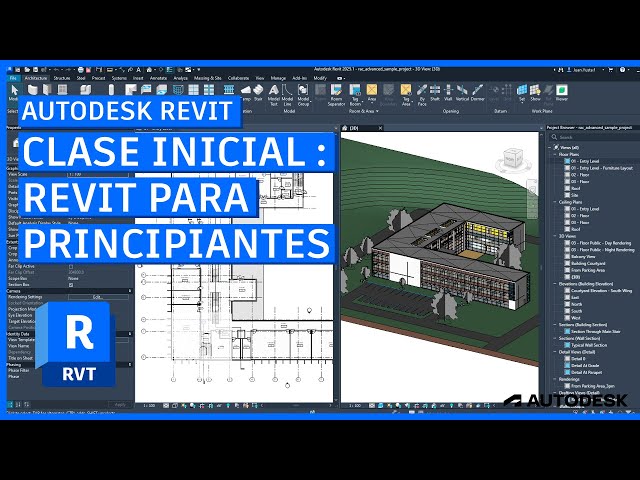Collapse the Floor Plans node
640x480 pixels.
point(555,154)
